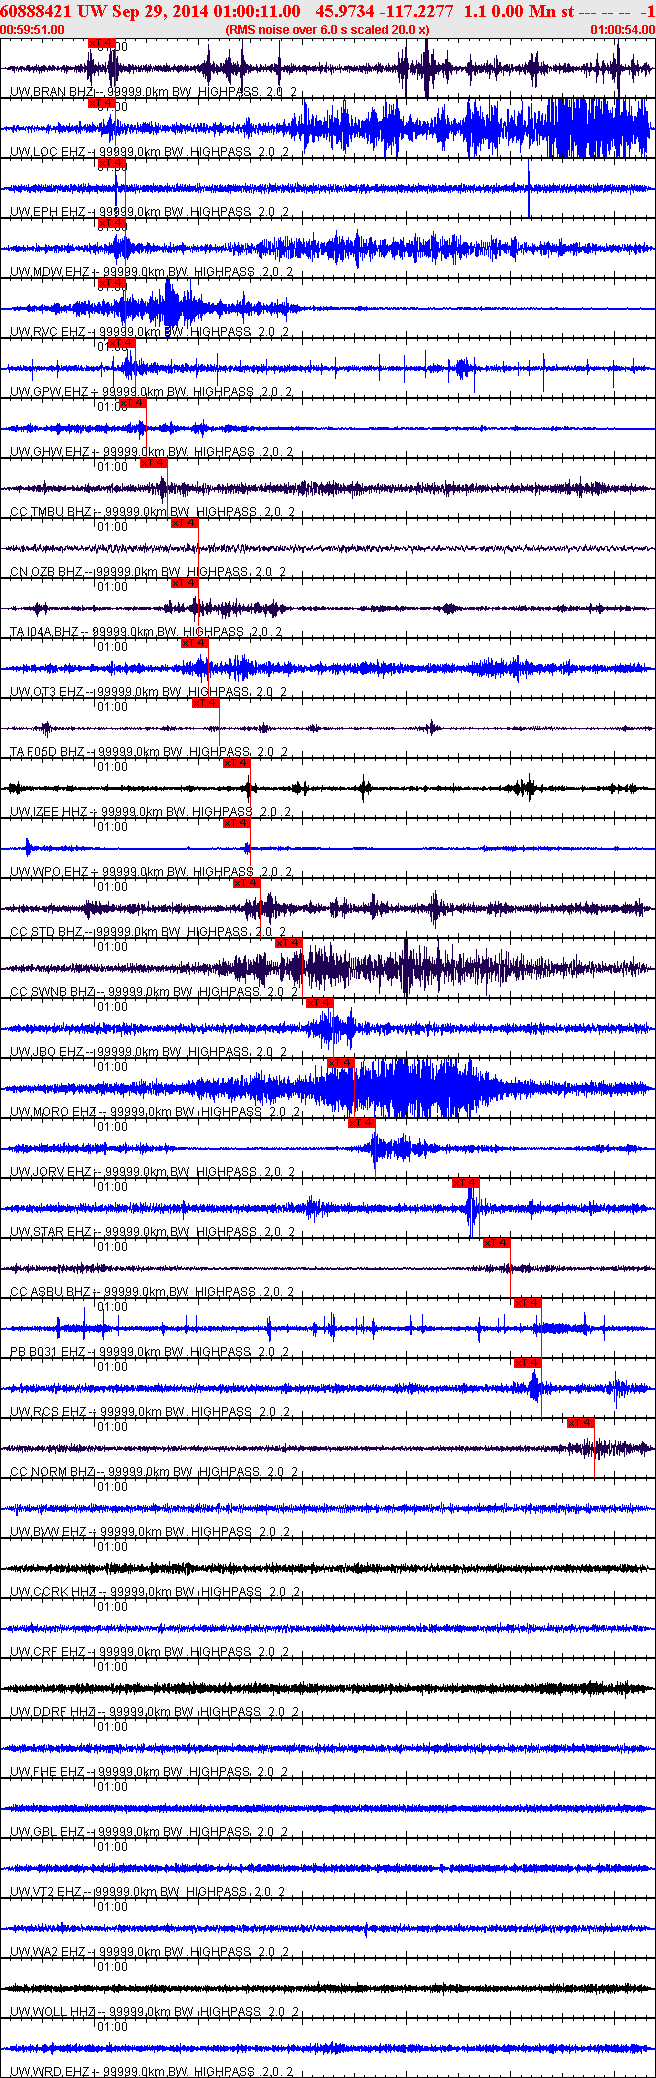656x2078 pixels.
Task: Click the UW.WOLL HHZ station label
Action: click(53, 2012)
